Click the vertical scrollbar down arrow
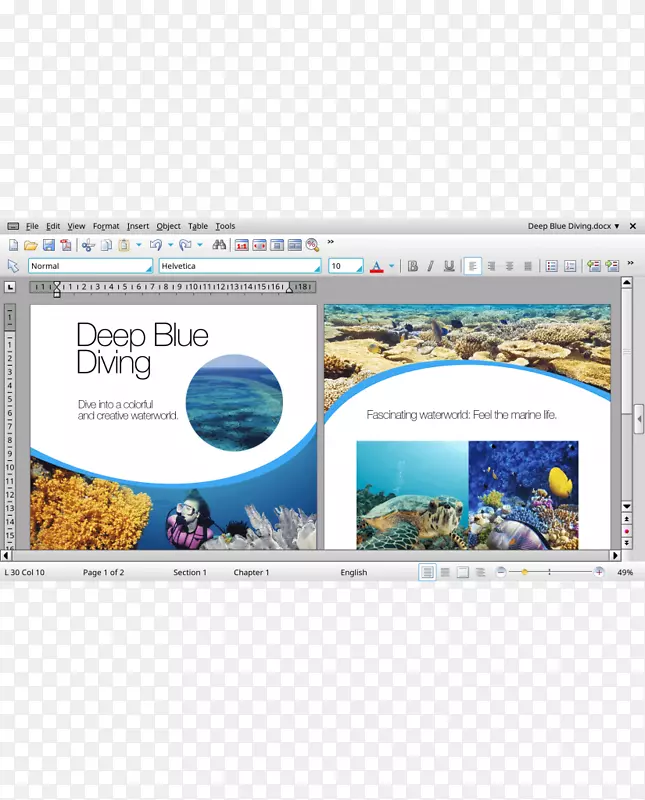 tap(627, 507)
